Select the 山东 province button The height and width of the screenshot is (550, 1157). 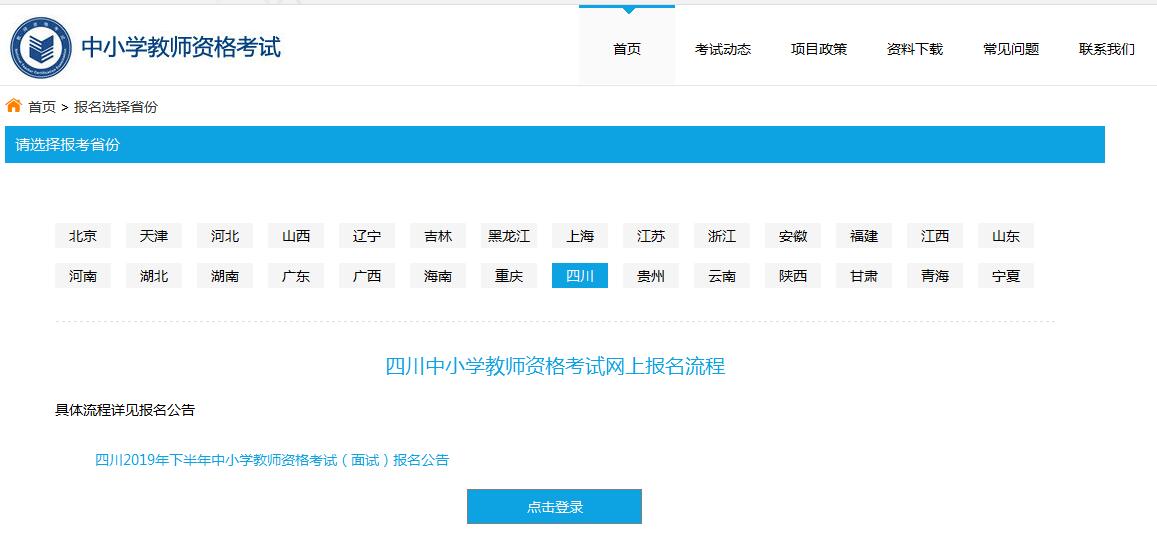[x=1006, y=236]
